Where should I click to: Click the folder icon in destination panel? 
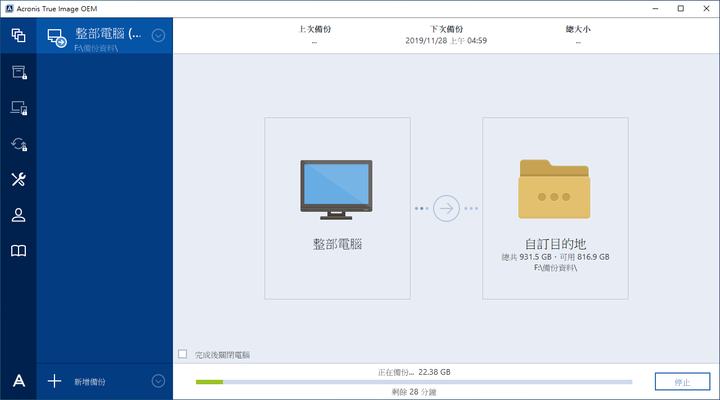point(554,189)
